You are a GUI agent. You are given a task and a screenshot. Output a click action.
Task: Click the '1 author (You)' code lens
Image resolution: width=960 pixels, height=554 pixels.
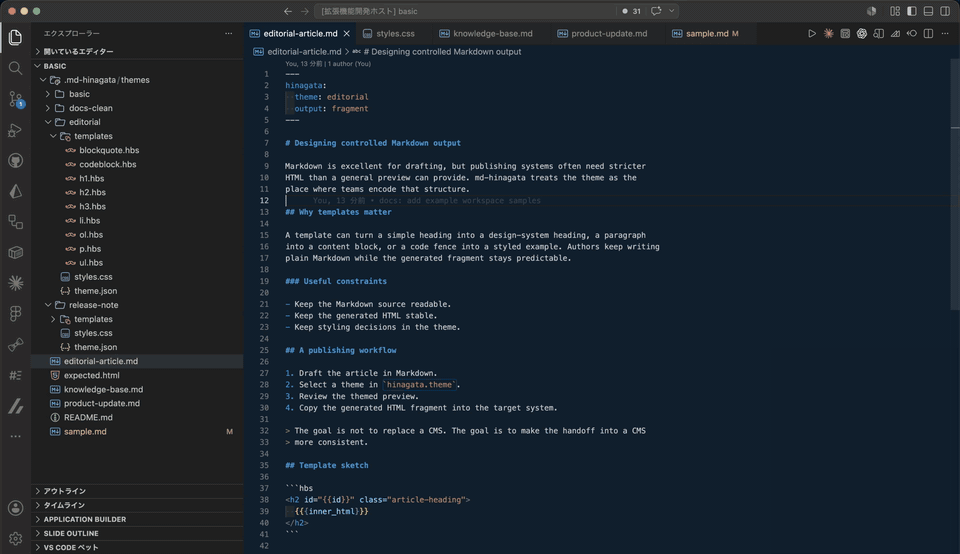point(349,64)
